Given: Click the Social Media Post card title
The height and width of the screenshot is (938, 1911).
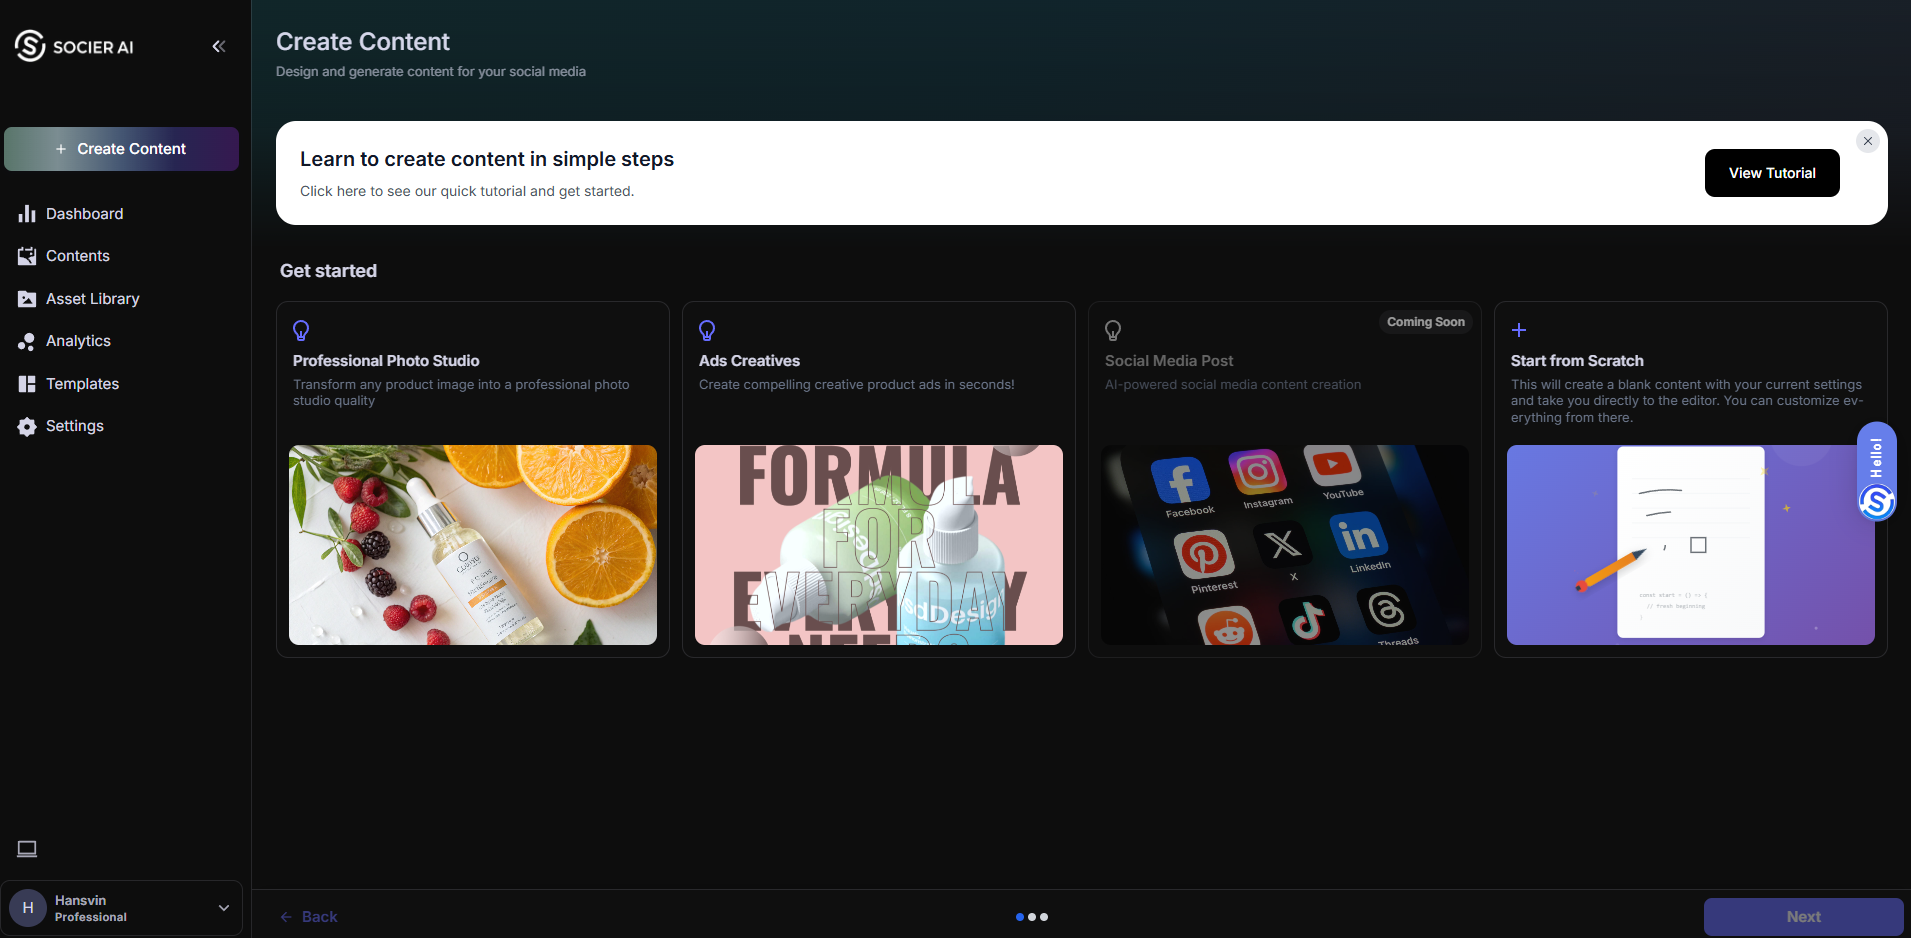Looking at the screenshot, I should tap(1169, 361).
